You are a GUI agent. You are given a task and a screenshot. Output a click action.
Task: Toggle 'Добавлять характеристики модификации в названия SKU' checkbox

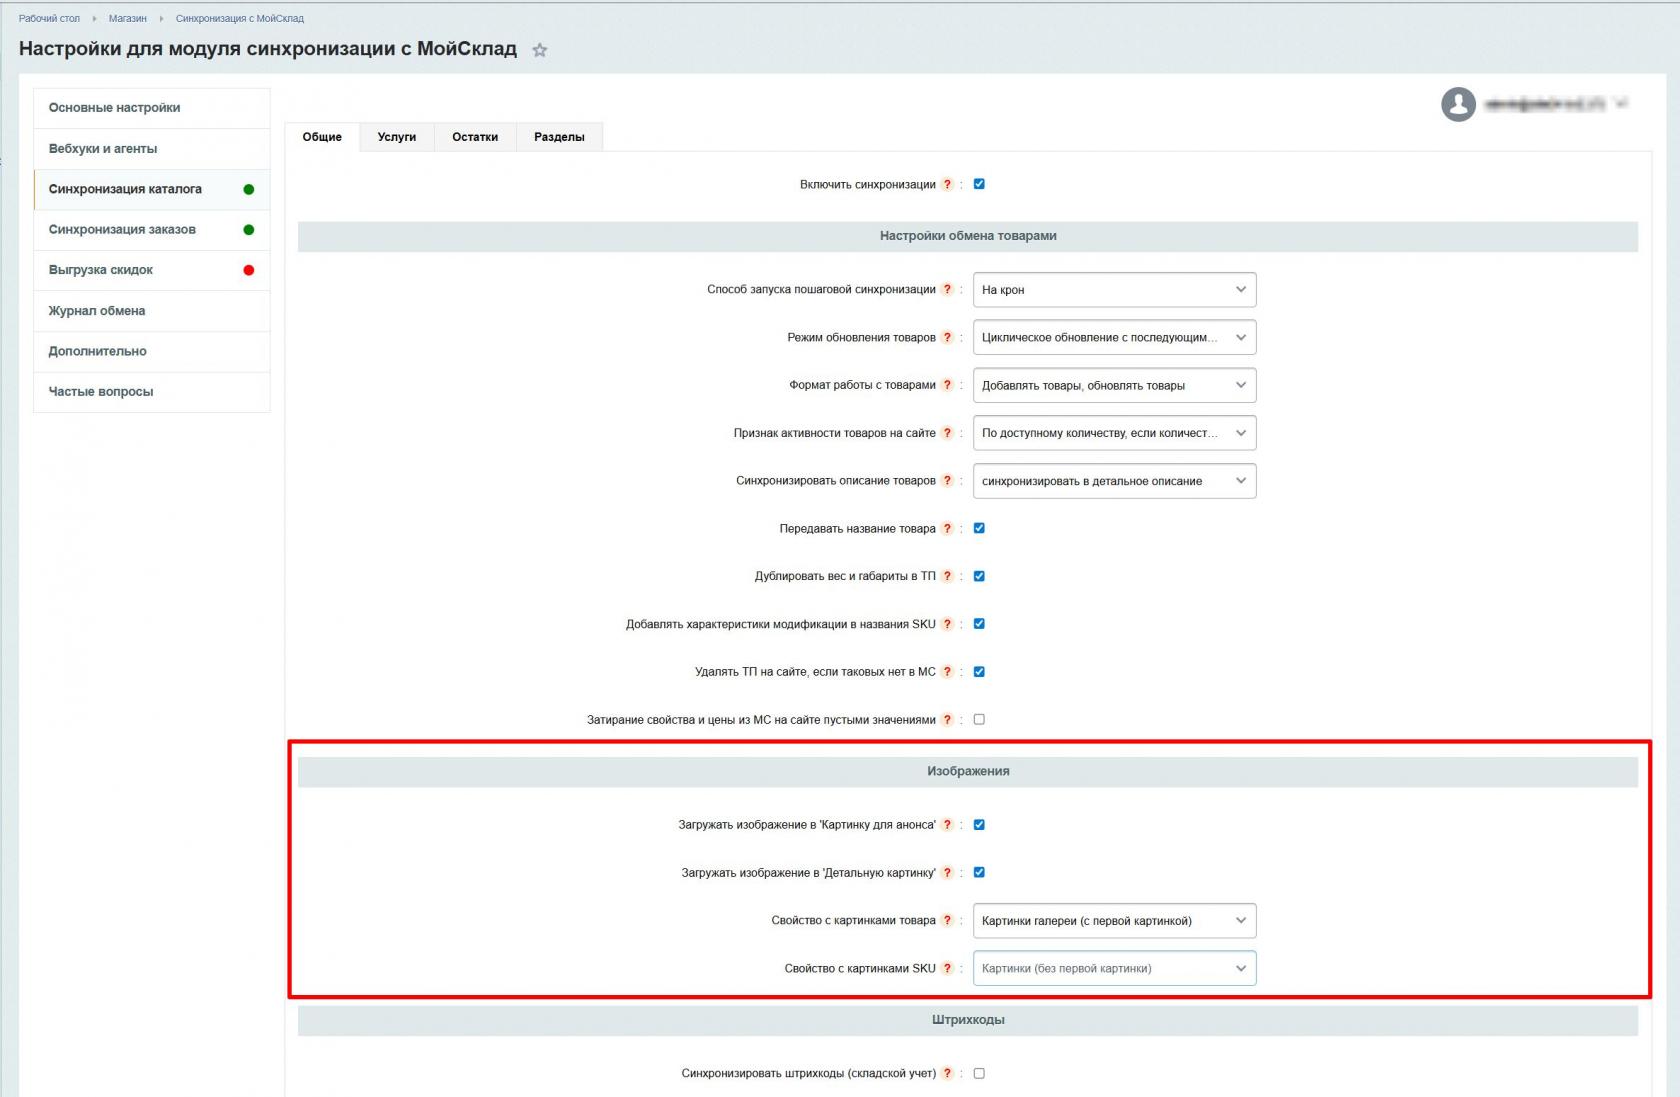point(979,624)
